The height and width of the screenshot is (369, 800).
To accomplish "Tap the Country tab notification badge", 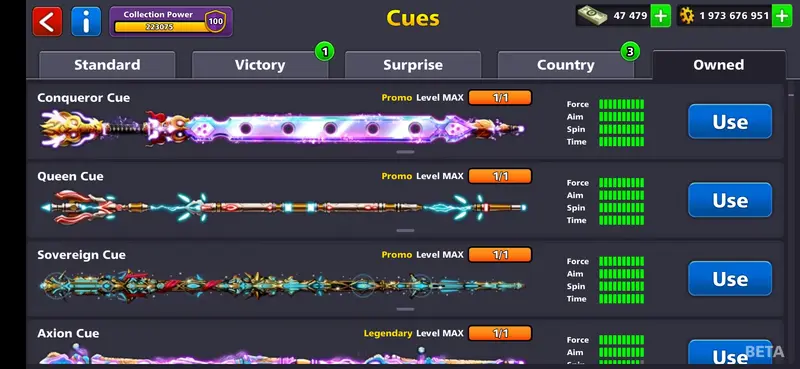I will pos(630,51).
